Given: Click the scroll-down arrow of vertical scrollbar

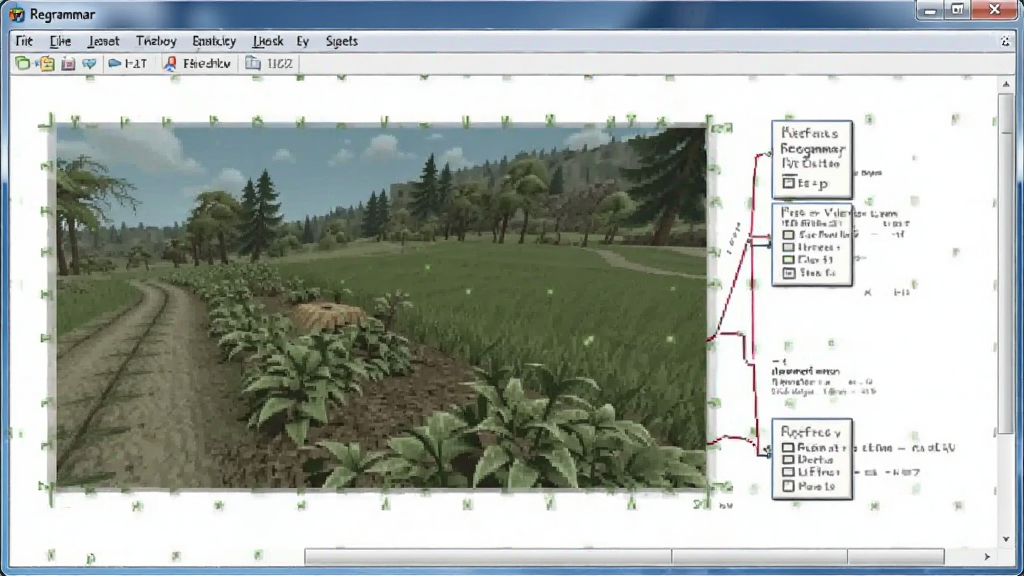Looking at the screenshot, I should pyautogui.click(x=1006, y=539).
